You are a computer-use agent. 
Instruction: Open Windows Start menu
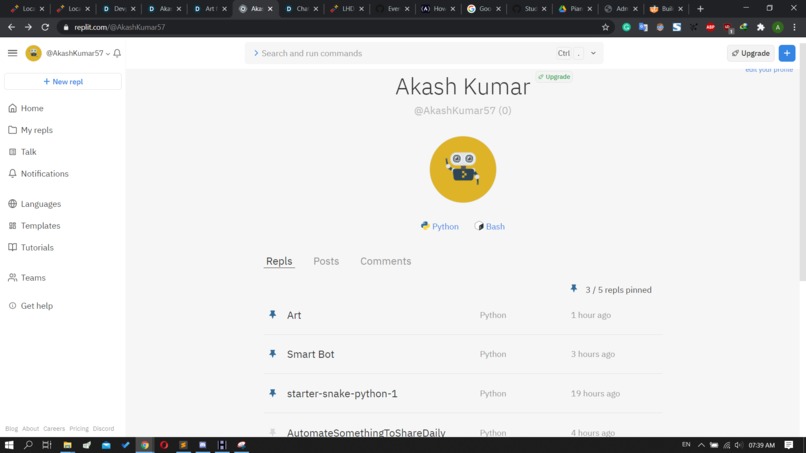coord(9,445)
